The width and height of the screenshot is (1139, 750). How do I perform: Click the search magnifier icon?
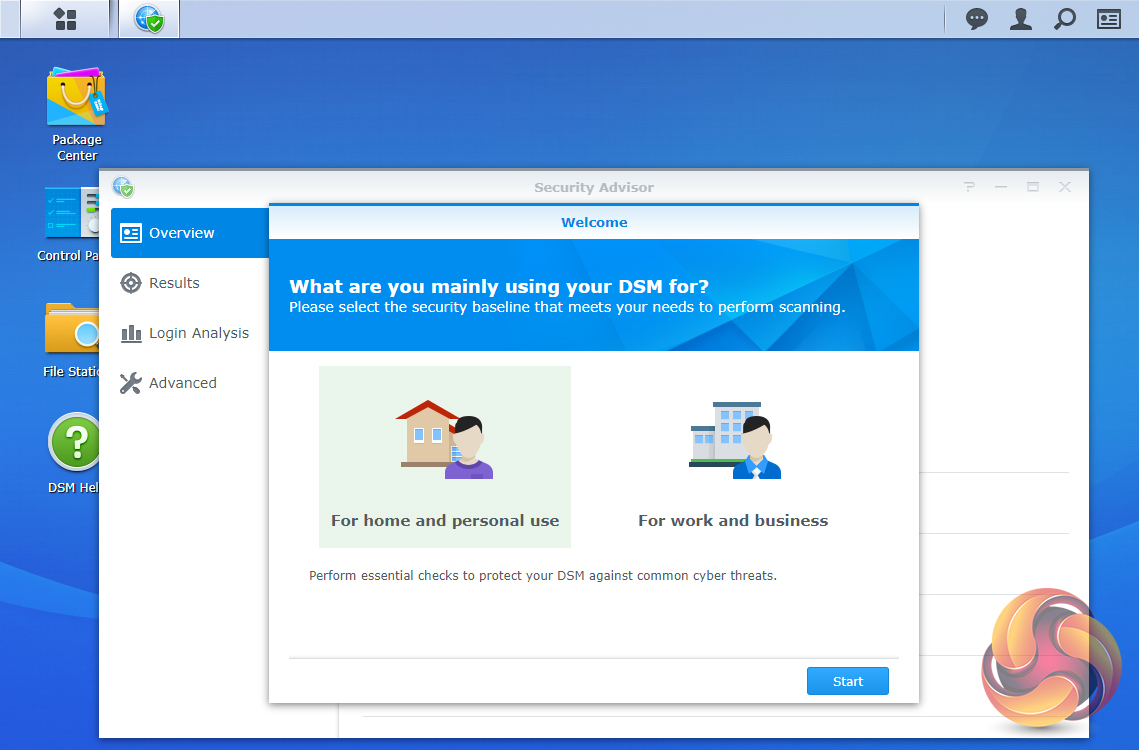(x=1064, y=19)
